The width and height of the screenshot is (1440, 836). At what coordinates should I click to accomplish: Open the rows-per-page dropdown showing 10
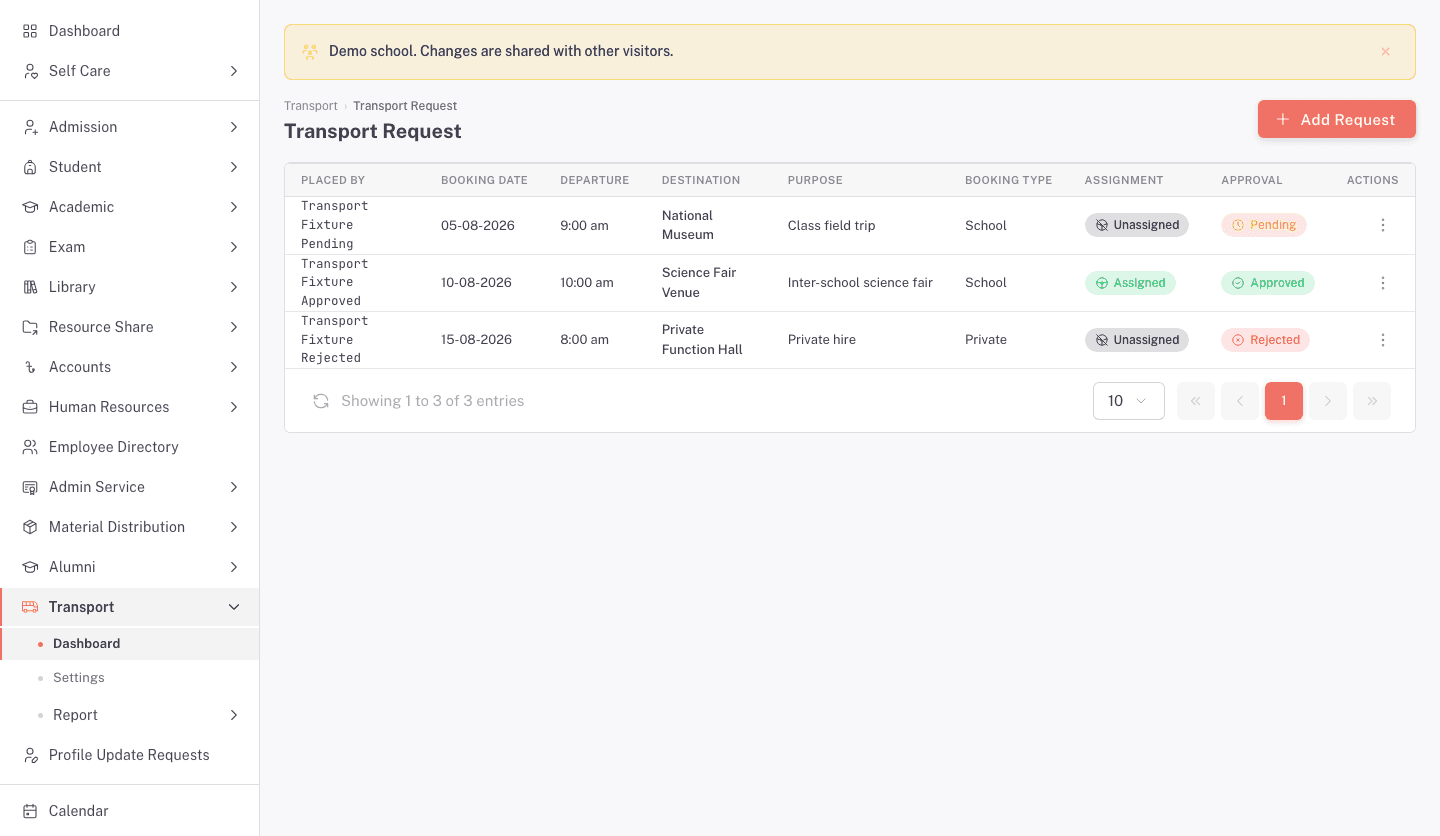[1129, 401]
